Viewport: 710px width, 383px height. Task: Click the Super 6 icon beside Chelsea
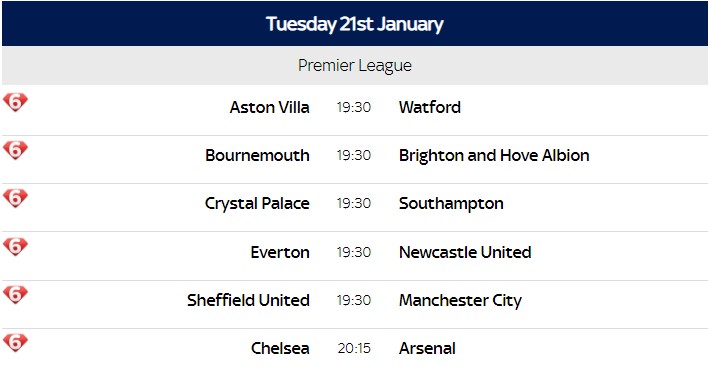pyautogui.click(x=15, y=342)
